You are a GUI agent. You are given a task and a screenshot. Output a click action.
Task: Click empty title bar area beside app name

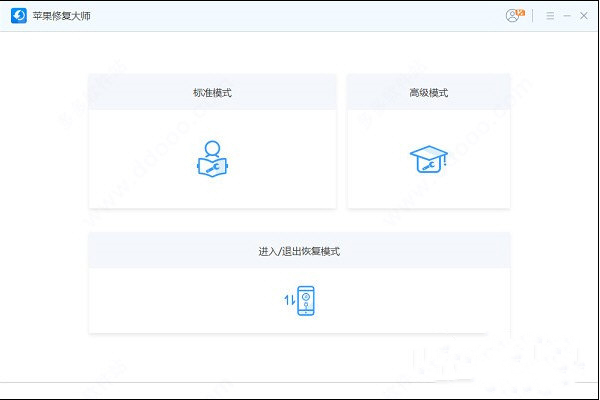click(x=300, y=16)
